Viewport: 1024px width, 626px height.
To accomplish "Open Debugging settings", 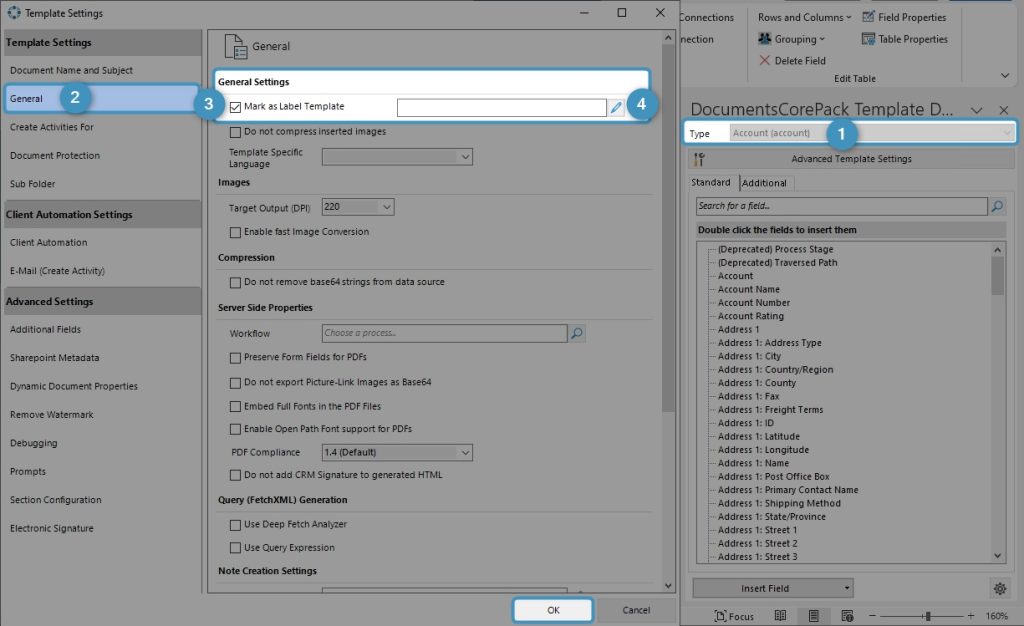I will tap(33, 443).
